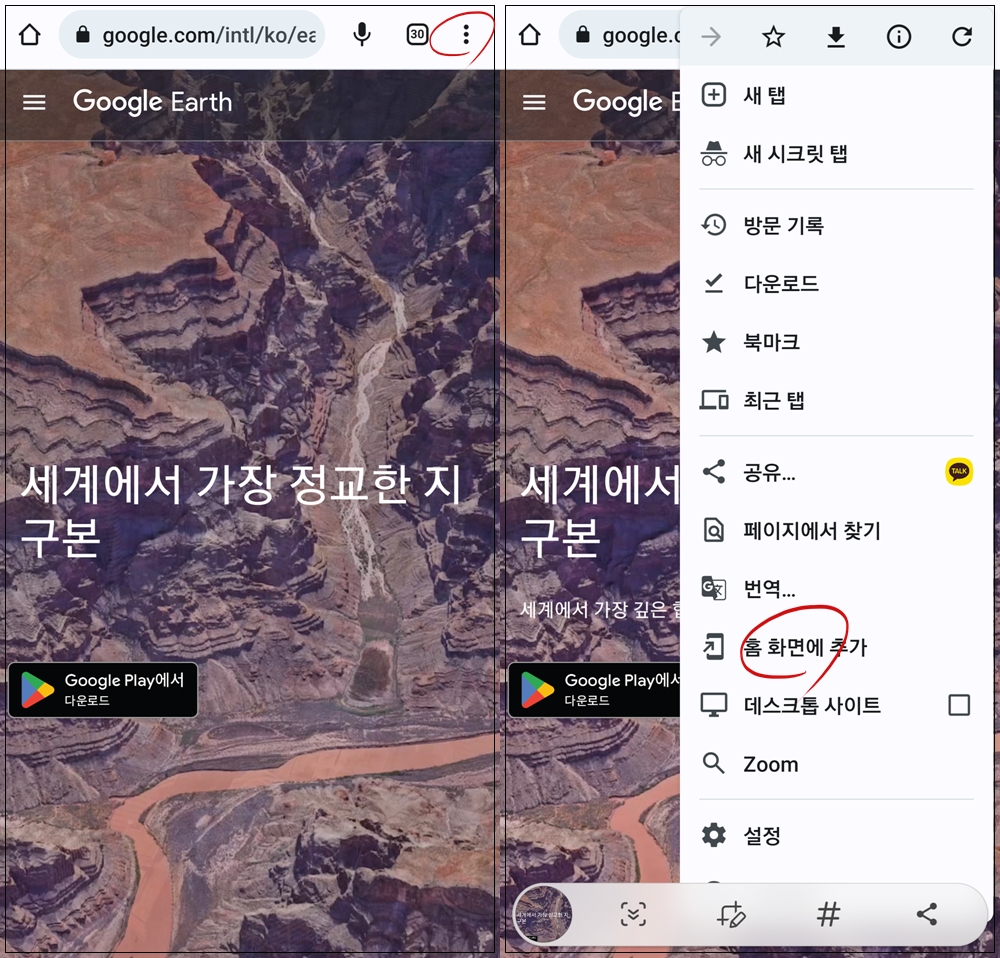
Task: Select 새 탭 menu item
Action: (x=836, y=95)
